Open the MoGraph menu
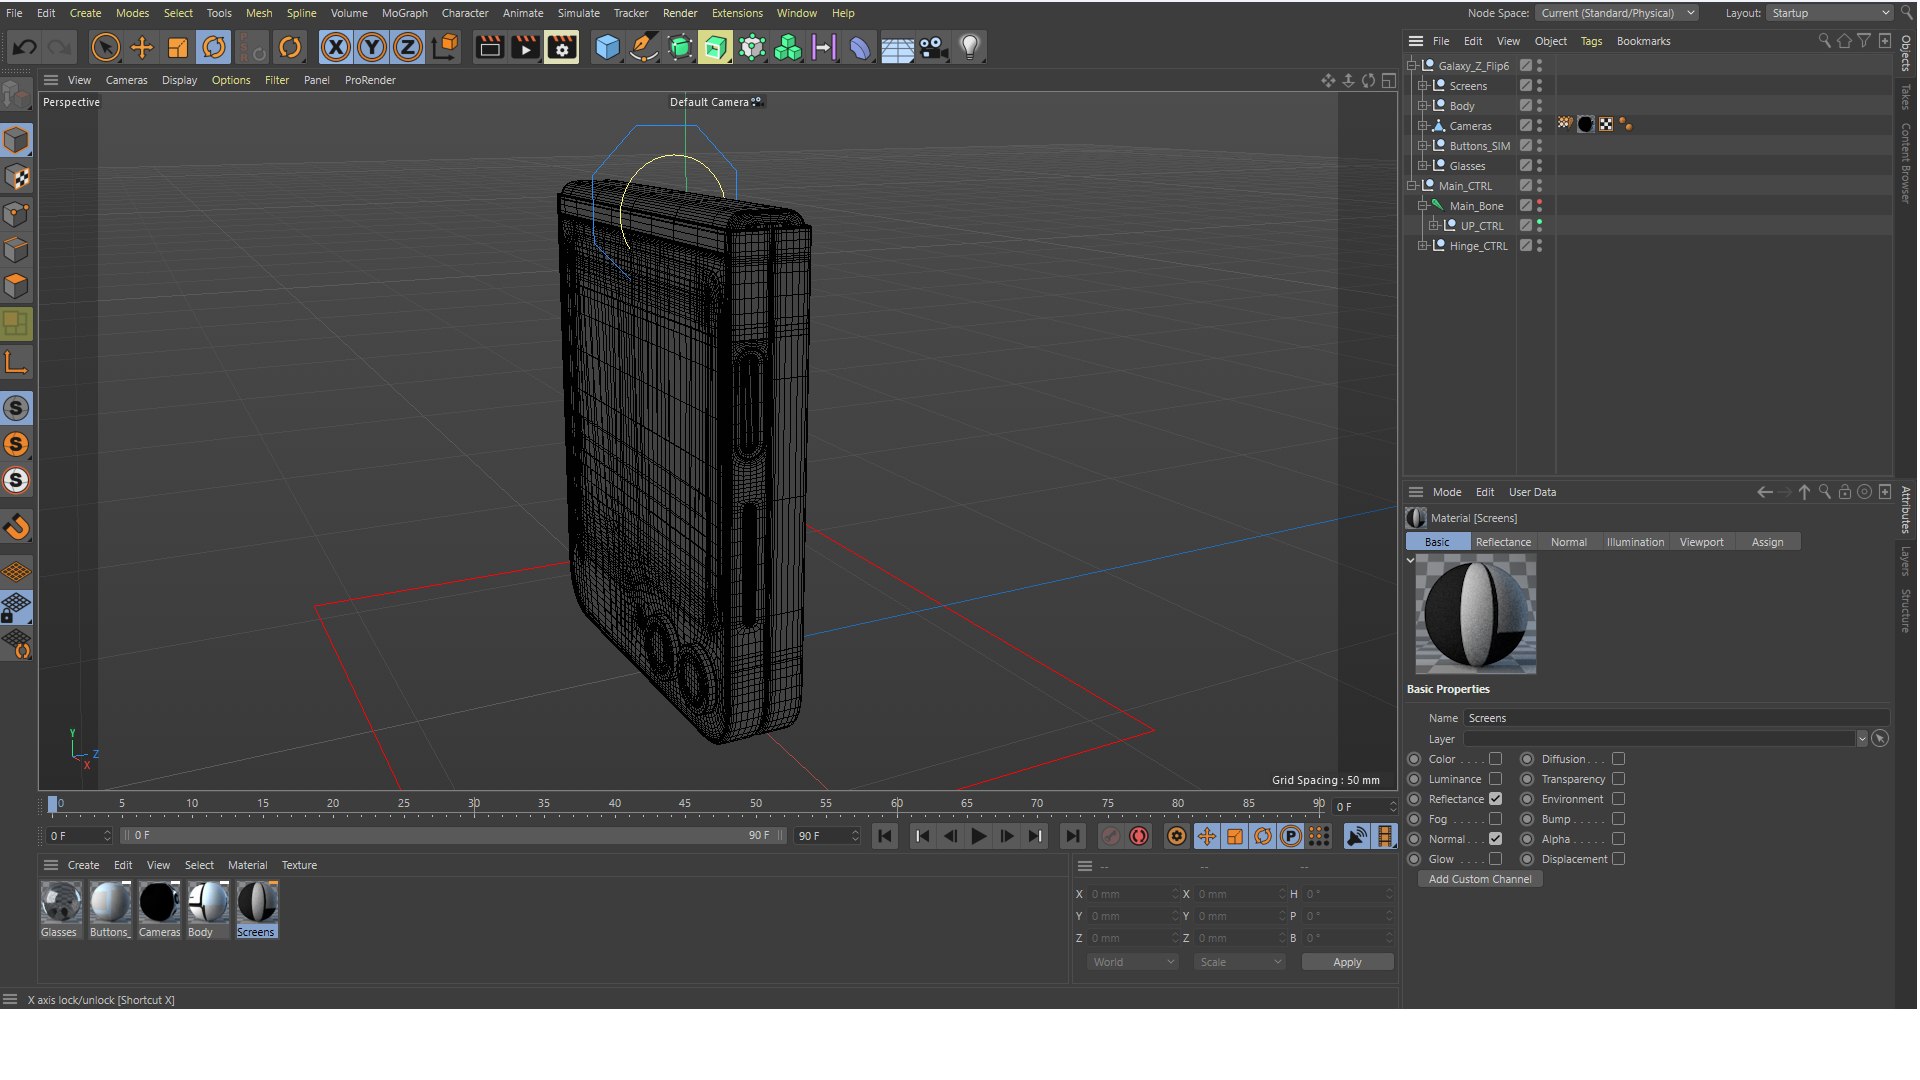 pos(404,13)
